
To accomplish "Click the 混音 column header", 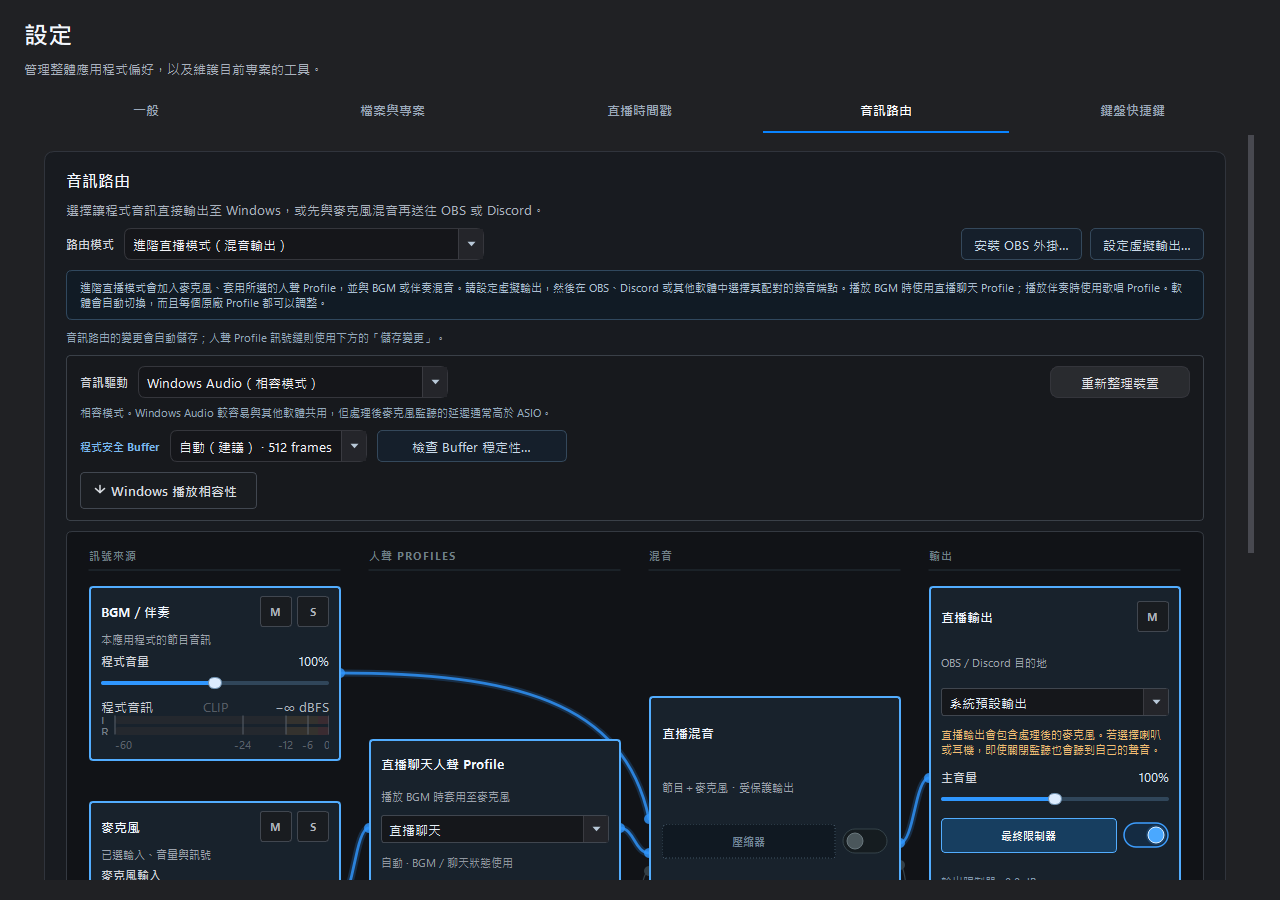I will tap(660, 556).
